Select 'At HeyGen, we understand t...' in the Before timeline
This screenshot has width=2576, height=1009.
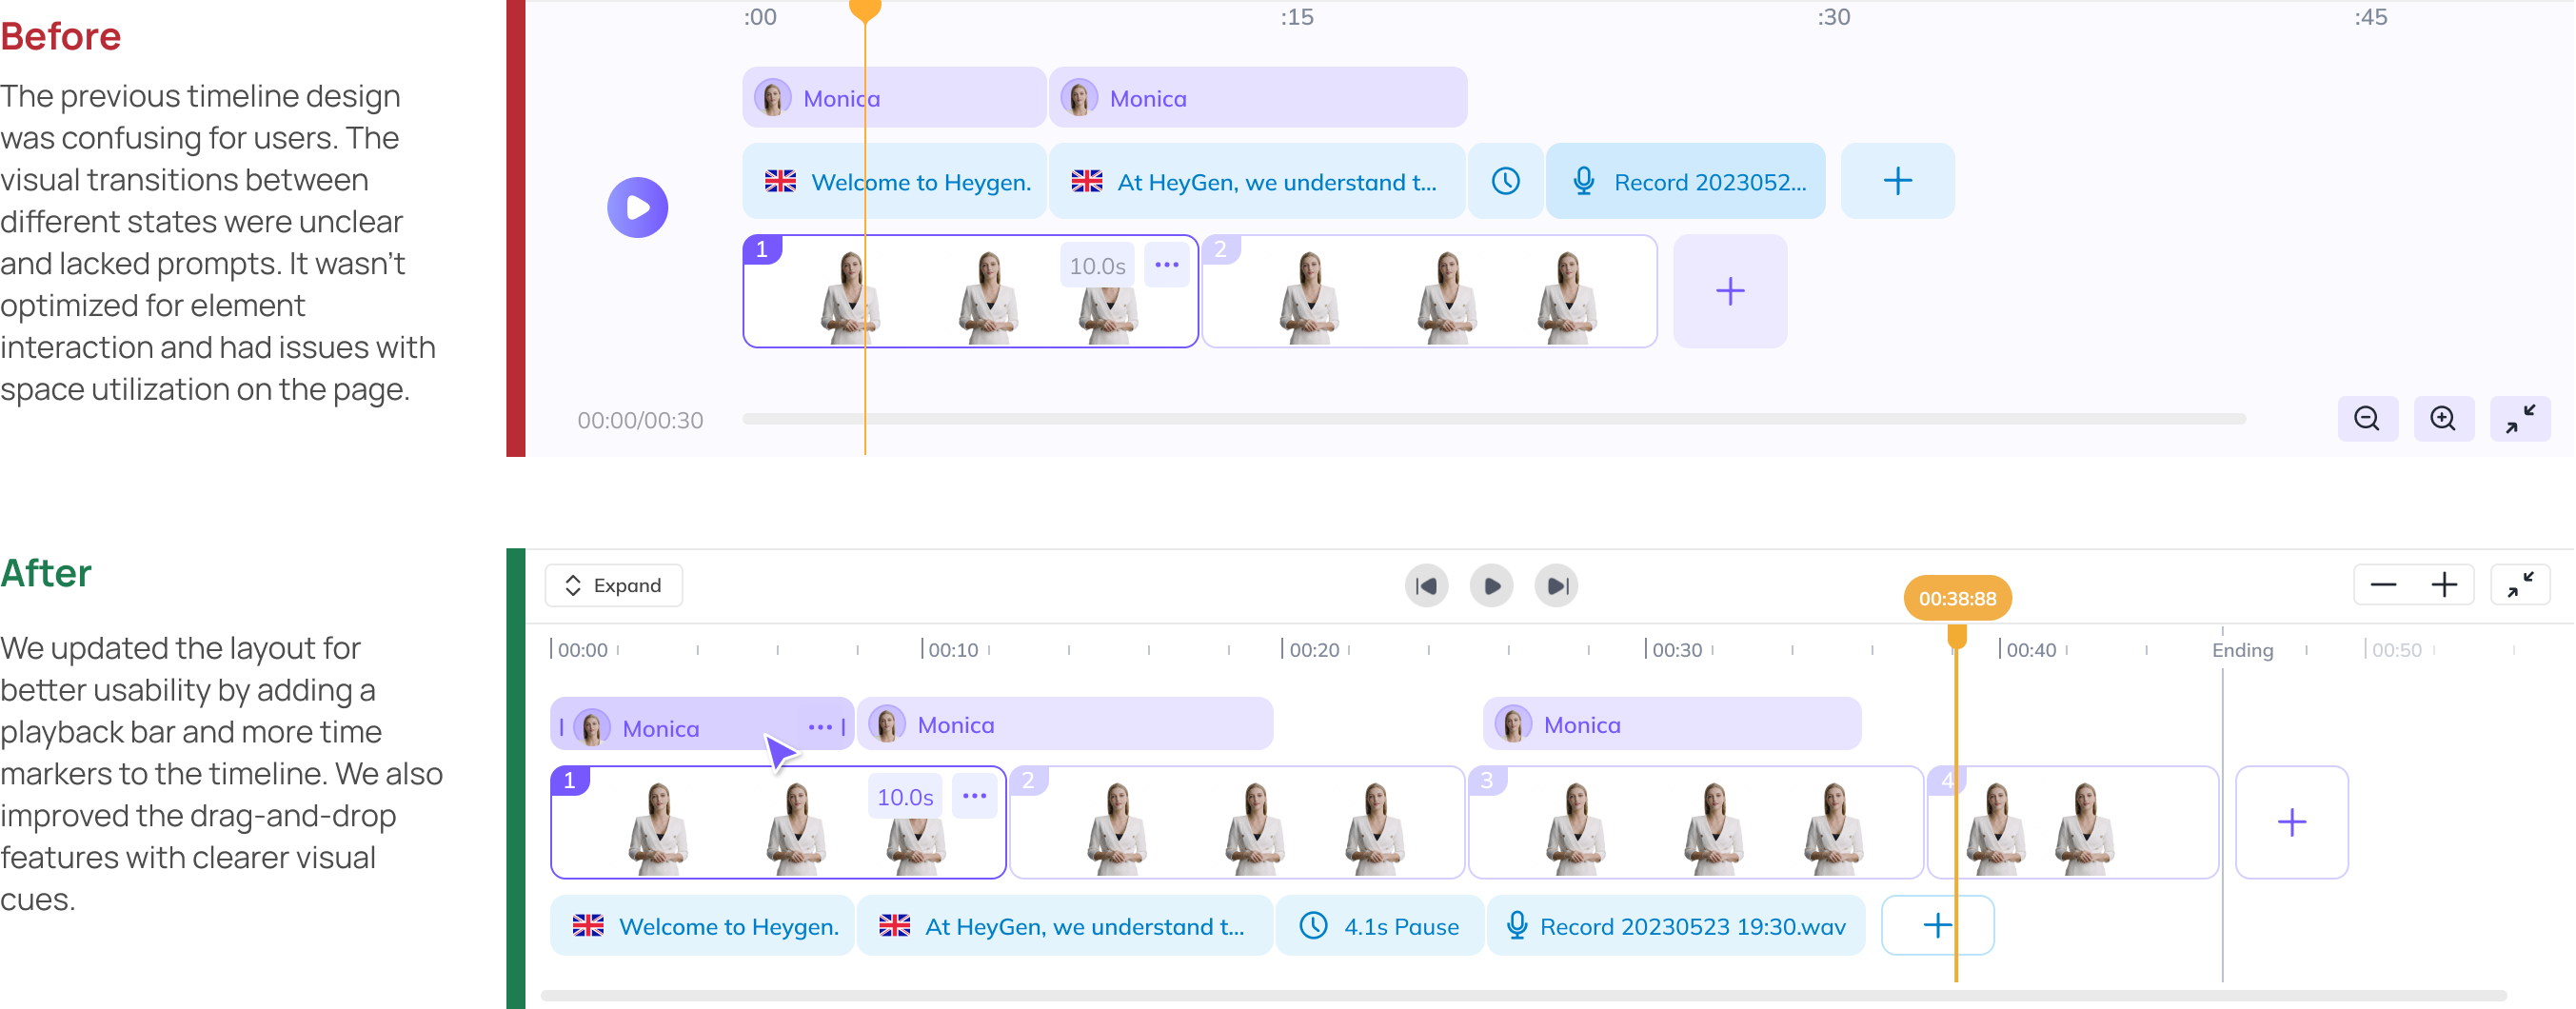tap(1256, 181)
